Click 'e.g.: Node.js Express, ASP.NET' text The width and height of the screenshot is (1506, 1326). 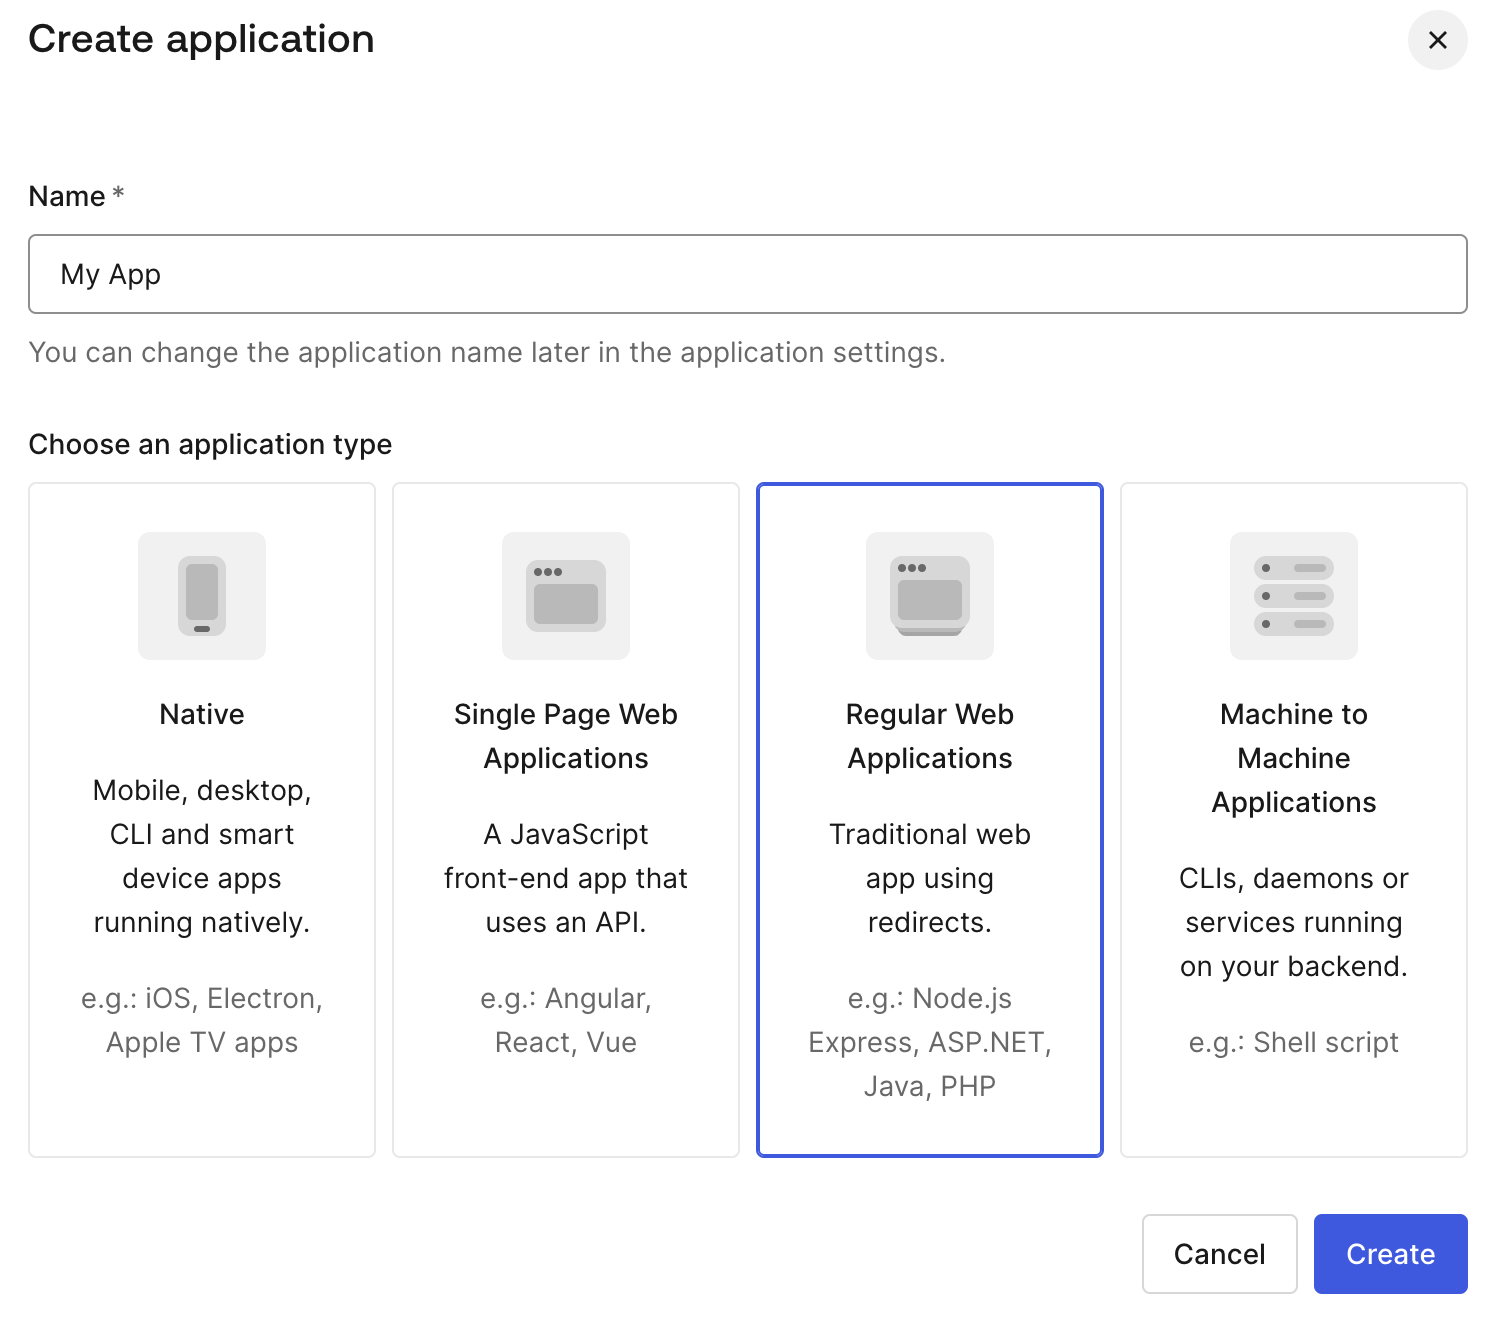coord(930,1042)
